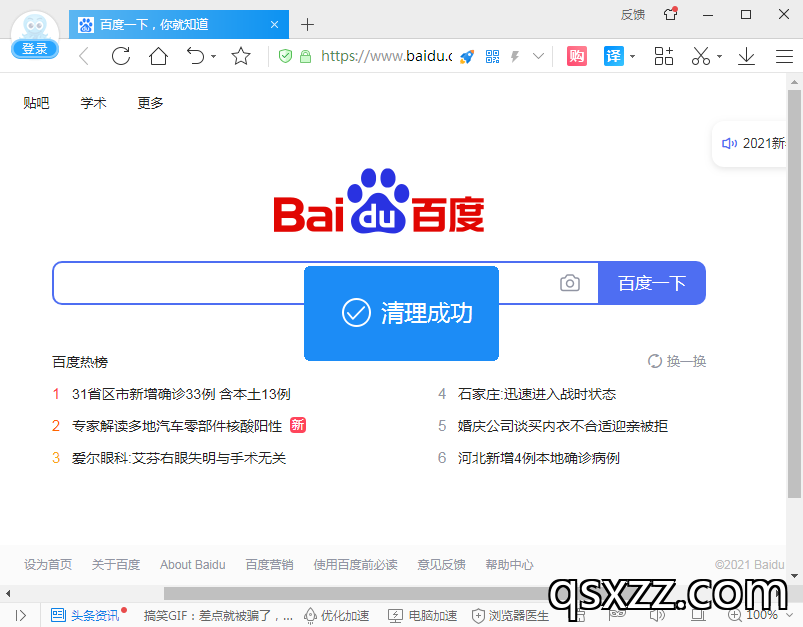Open the 更多 menu
The image size is (803, 627).
tap(150, 103)
